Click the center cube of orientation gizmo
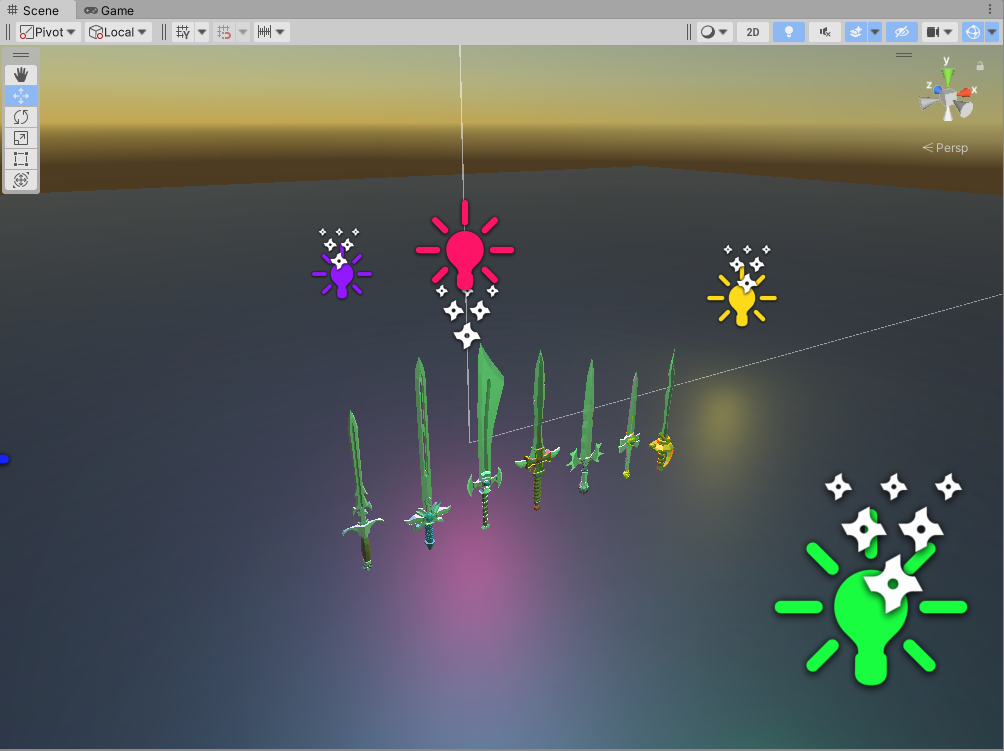Image resolution: width=1004 pixels, height=751 pixels. (948, 98)
